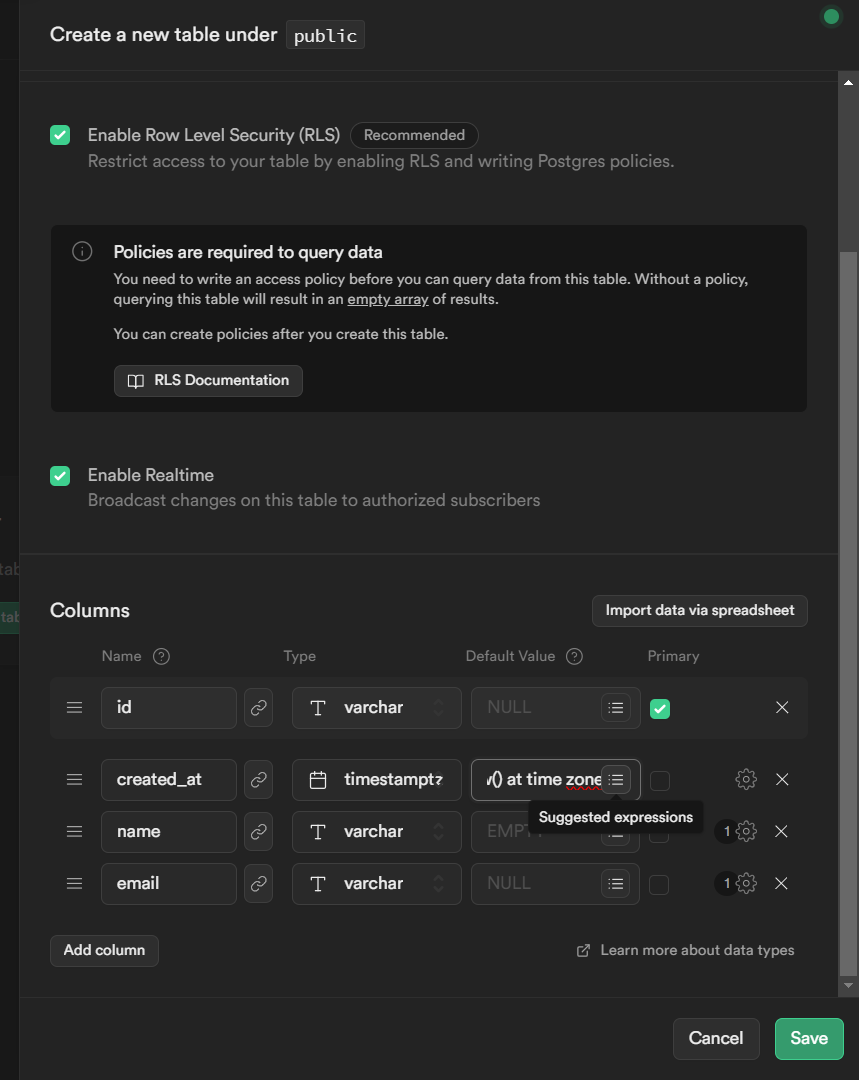Open foreign key settings for the id column

[258, 707]
